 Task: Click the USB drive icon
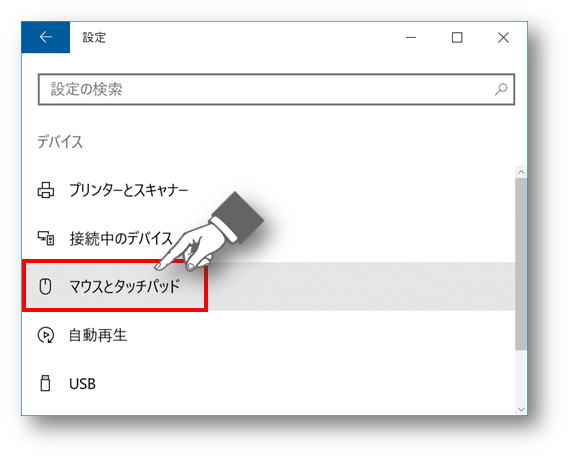pos(45,383)
